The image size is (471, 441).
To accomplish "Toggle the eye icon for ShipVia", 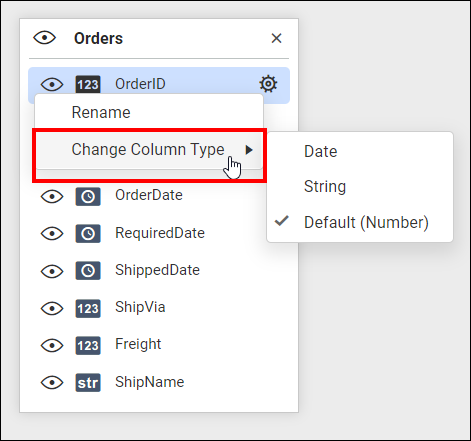I will (x=52, y=308).
